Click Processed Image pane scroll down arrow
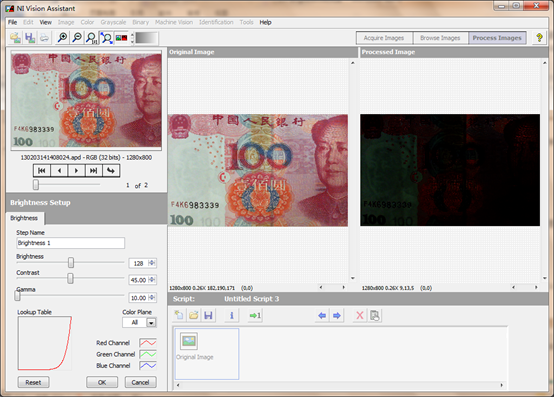This screenshot has width=554, height=397. [544, 278]
